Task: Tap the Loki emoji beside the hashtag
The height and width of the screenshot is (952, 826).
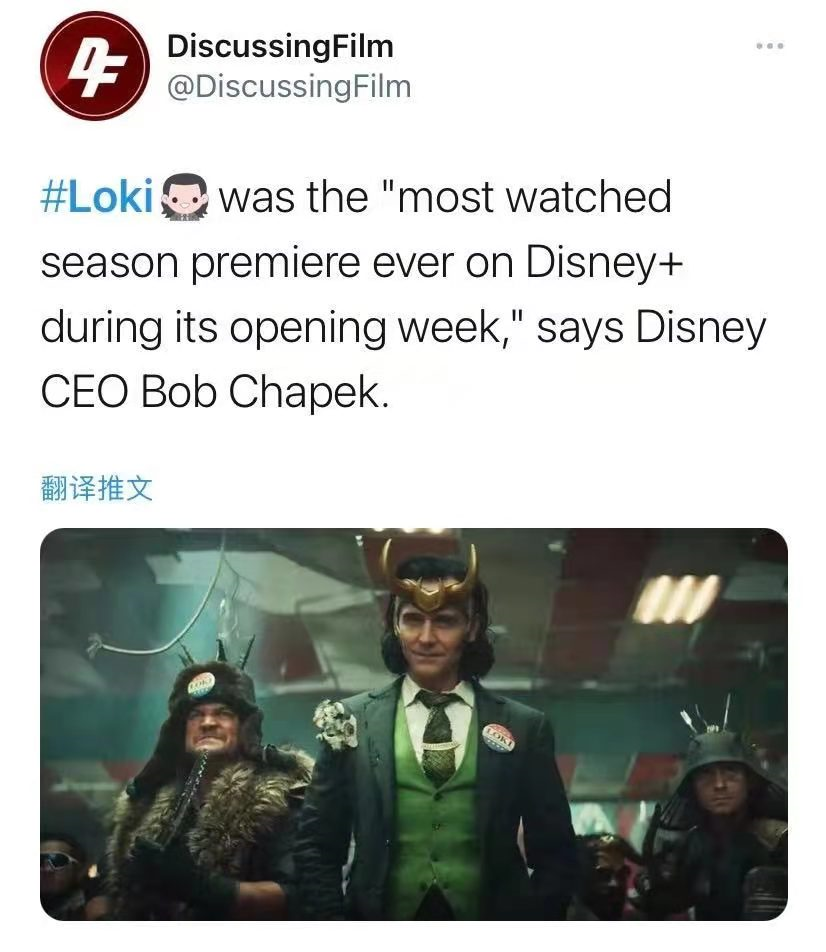Action: tap(184, 197)
